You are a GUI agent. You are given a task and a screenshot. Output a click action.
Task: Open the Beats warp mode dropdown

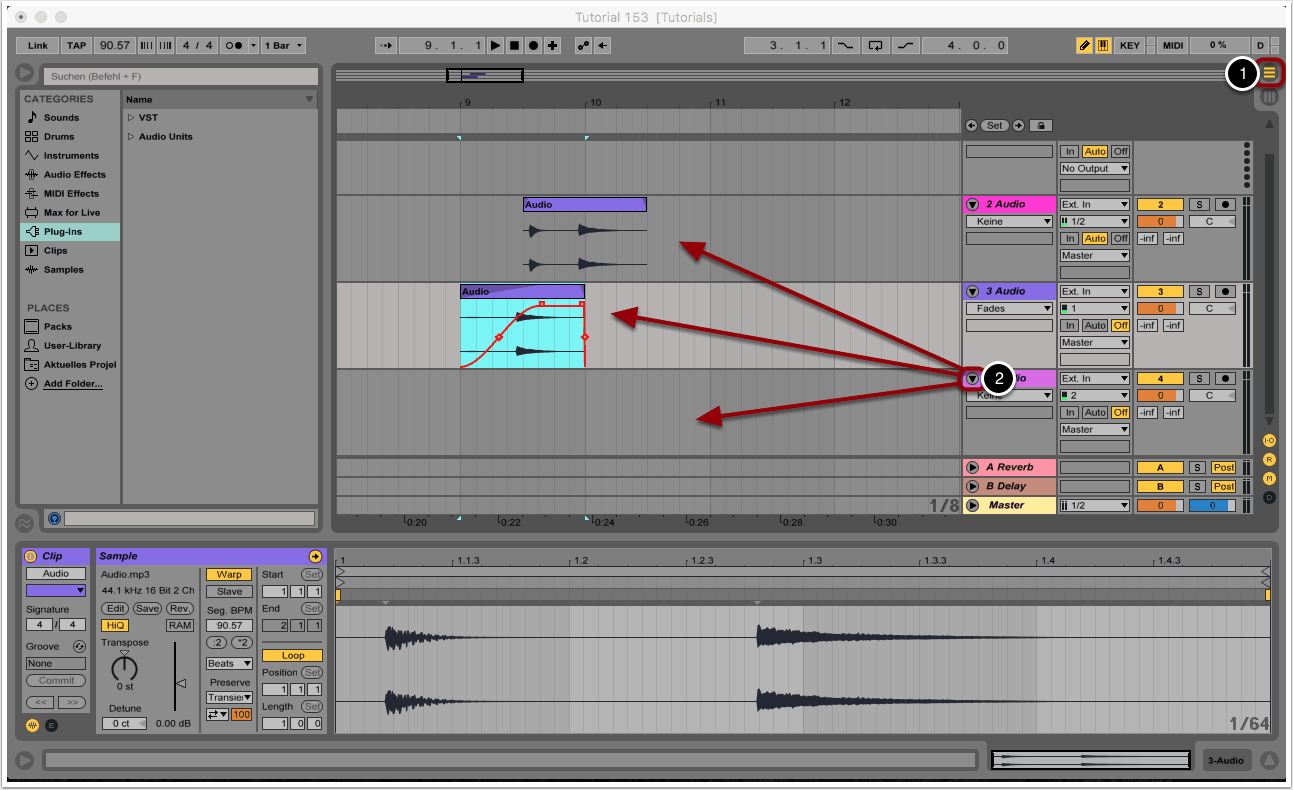tap(229, 663)
